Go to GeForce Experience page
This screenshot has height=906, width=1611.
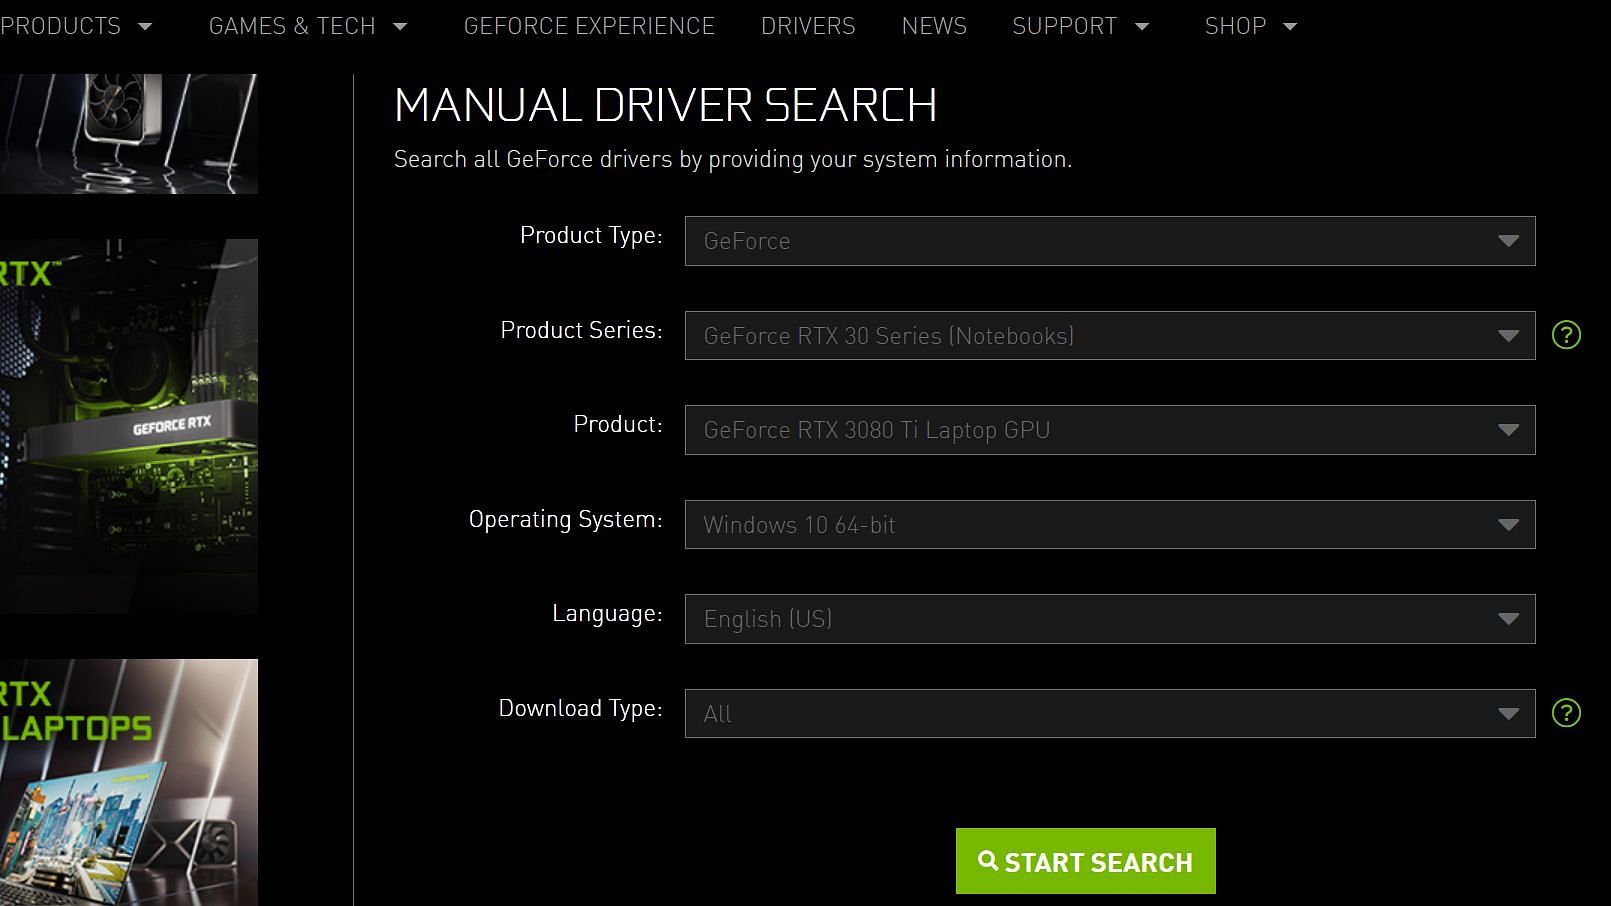[x=589, y=26]
